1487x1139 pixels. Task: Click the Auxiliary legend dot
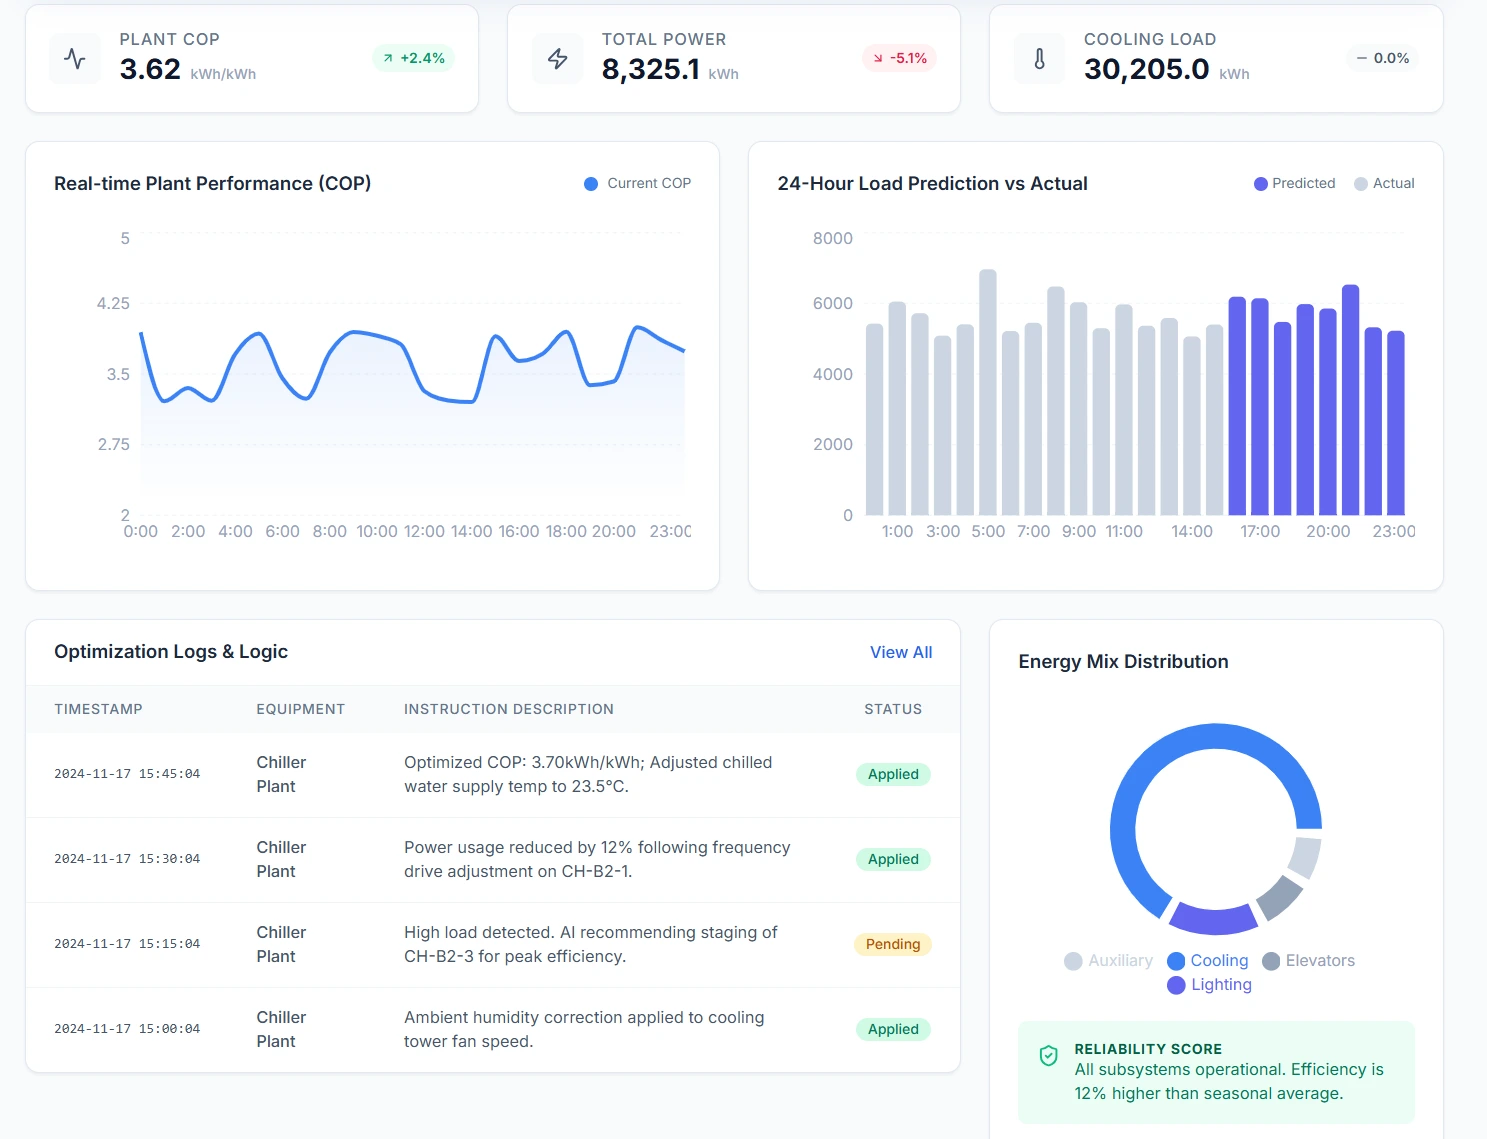click(x=1074, y=961)
